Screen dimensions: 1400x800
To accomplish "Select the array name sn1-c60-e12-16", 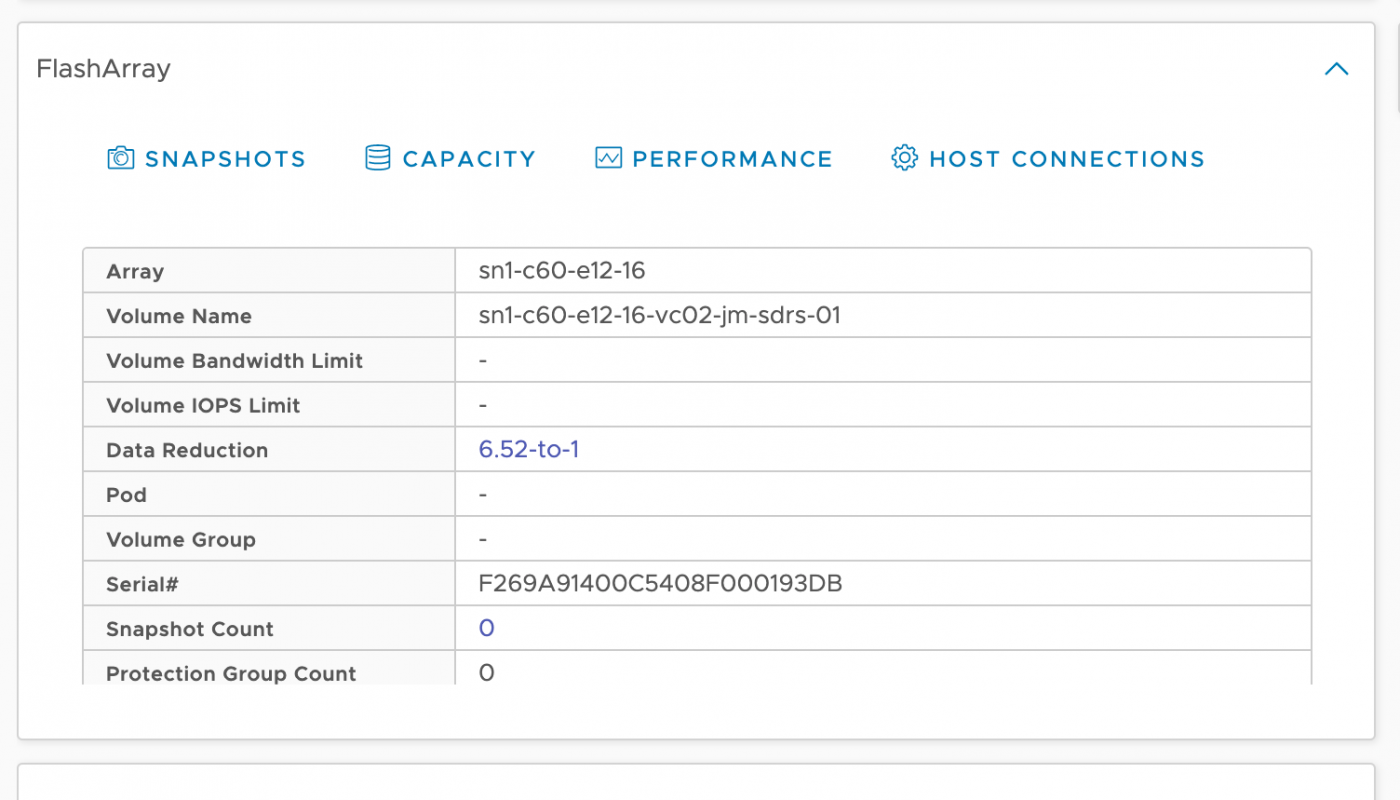I will pyautogui.click(x=562, y=271).
